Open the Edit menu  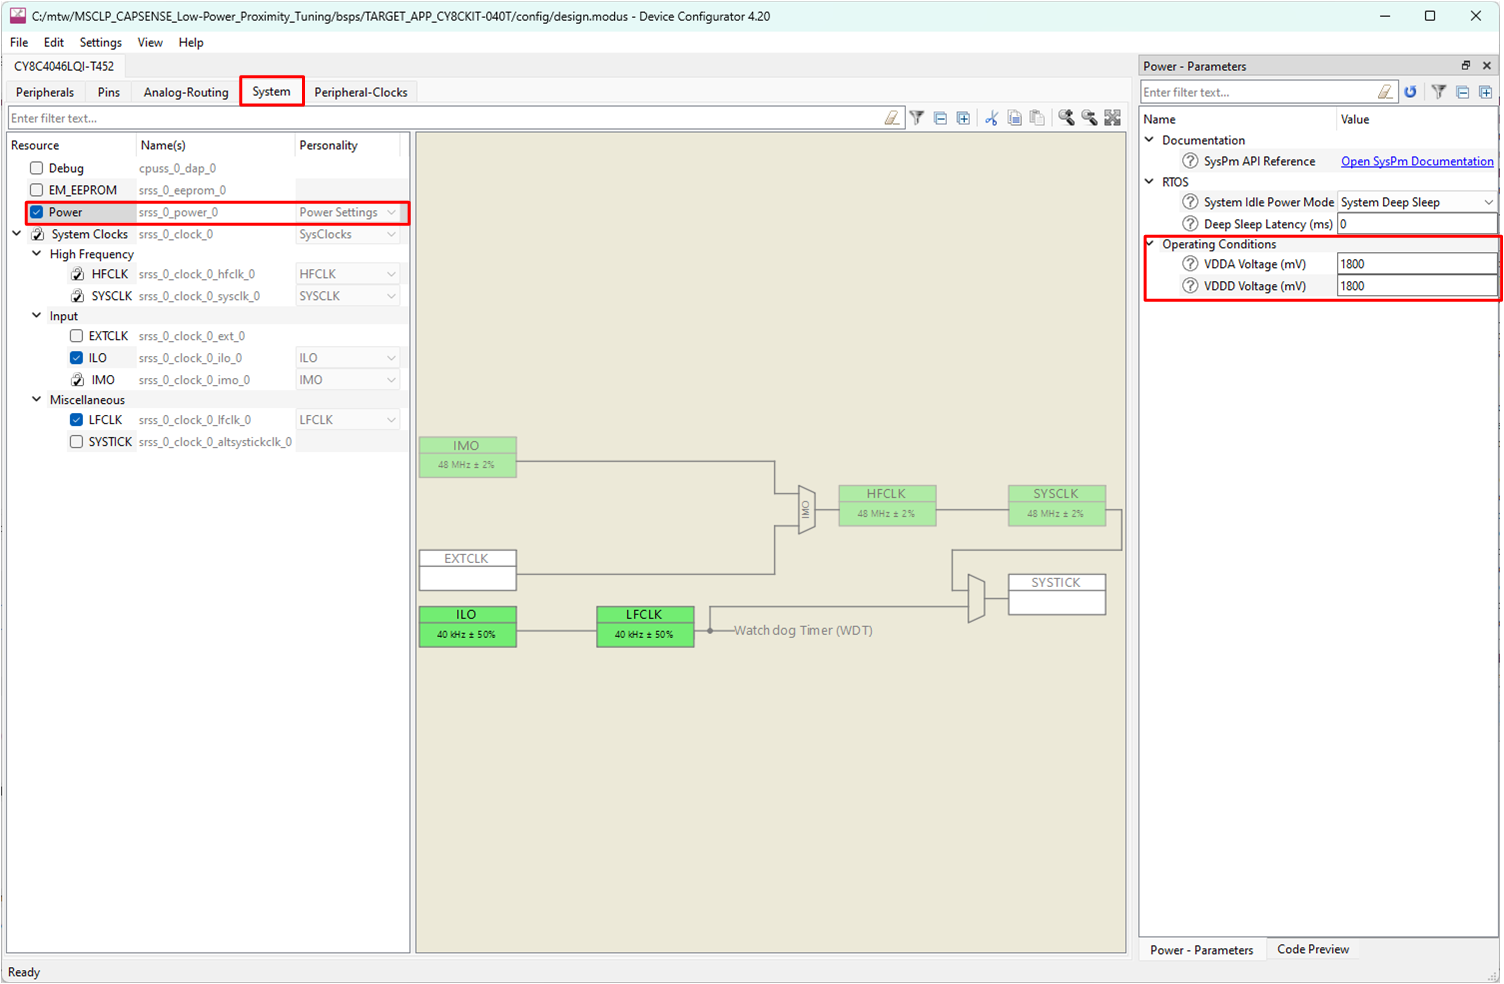tap(54, 42)
